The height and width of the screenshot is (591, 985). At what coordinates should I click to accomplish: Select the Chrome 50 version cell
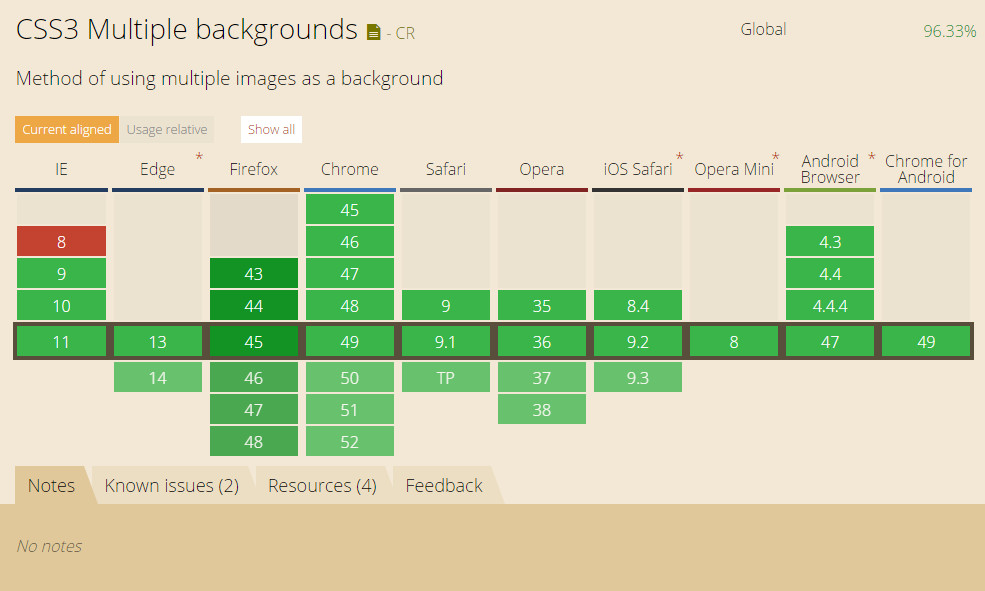pyautogui.click(x=349, y=377)
